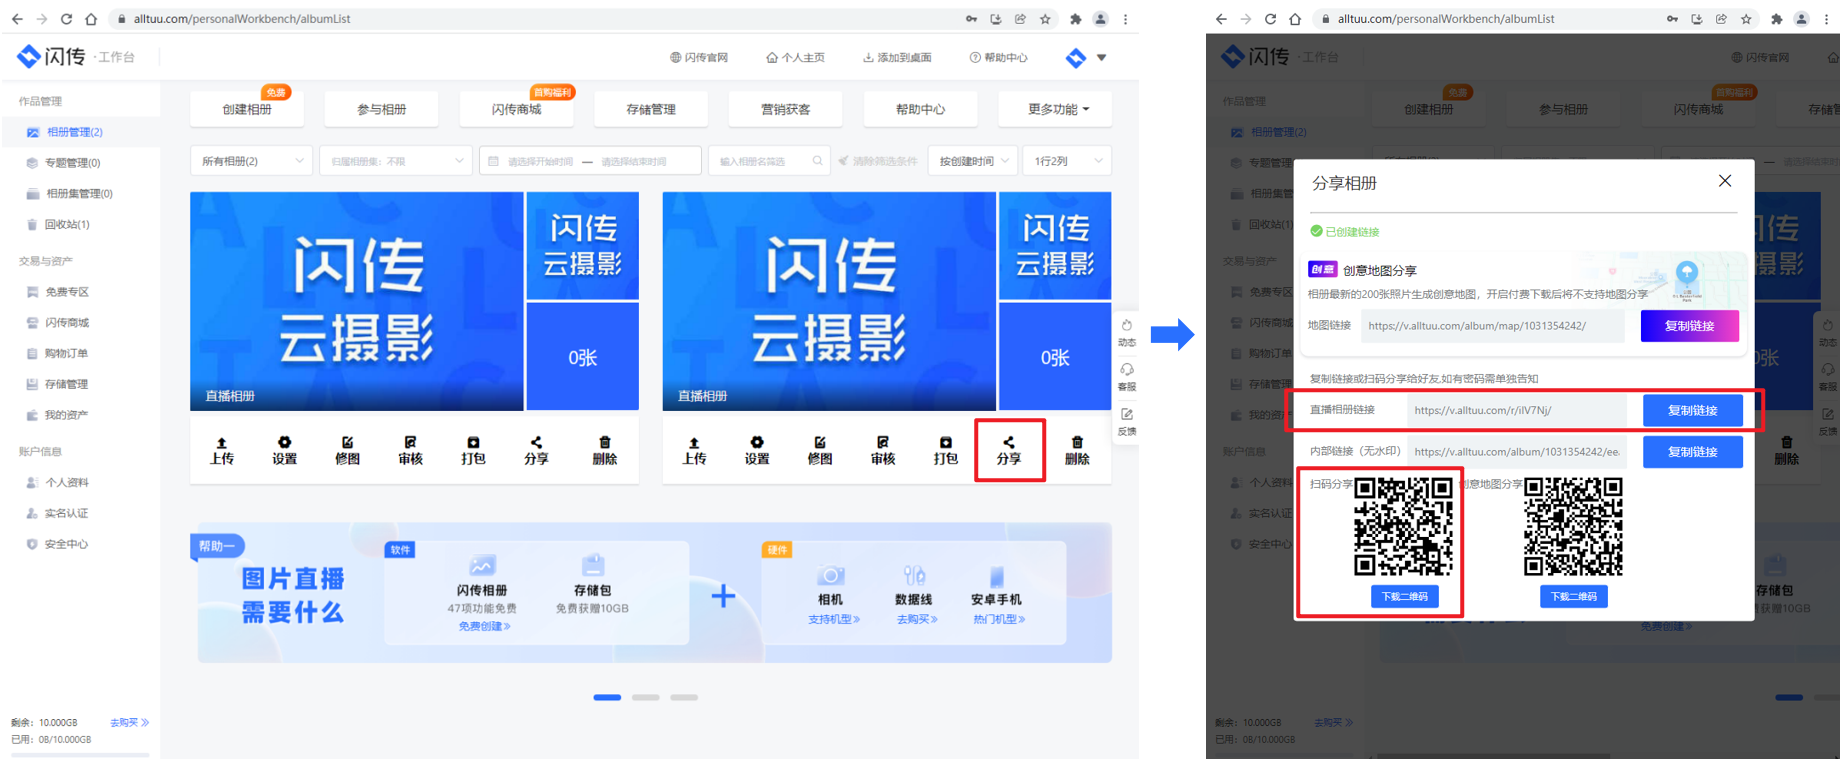Click 闪传官网 link in left header
1847x764 pixels.
699,58
